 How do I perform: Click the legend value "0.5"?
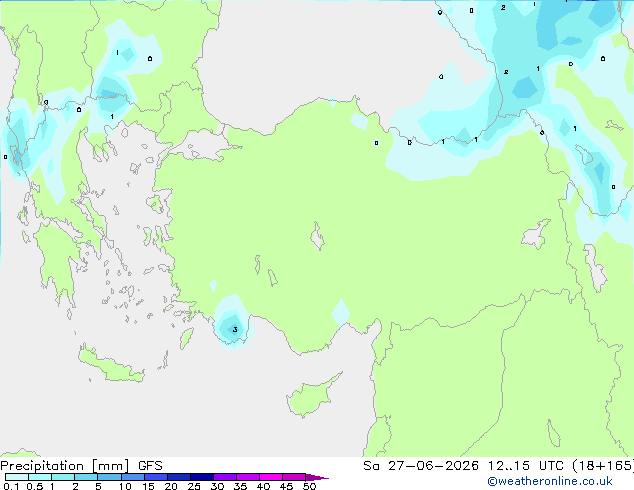pyautogui.click(x=35, y=486)
